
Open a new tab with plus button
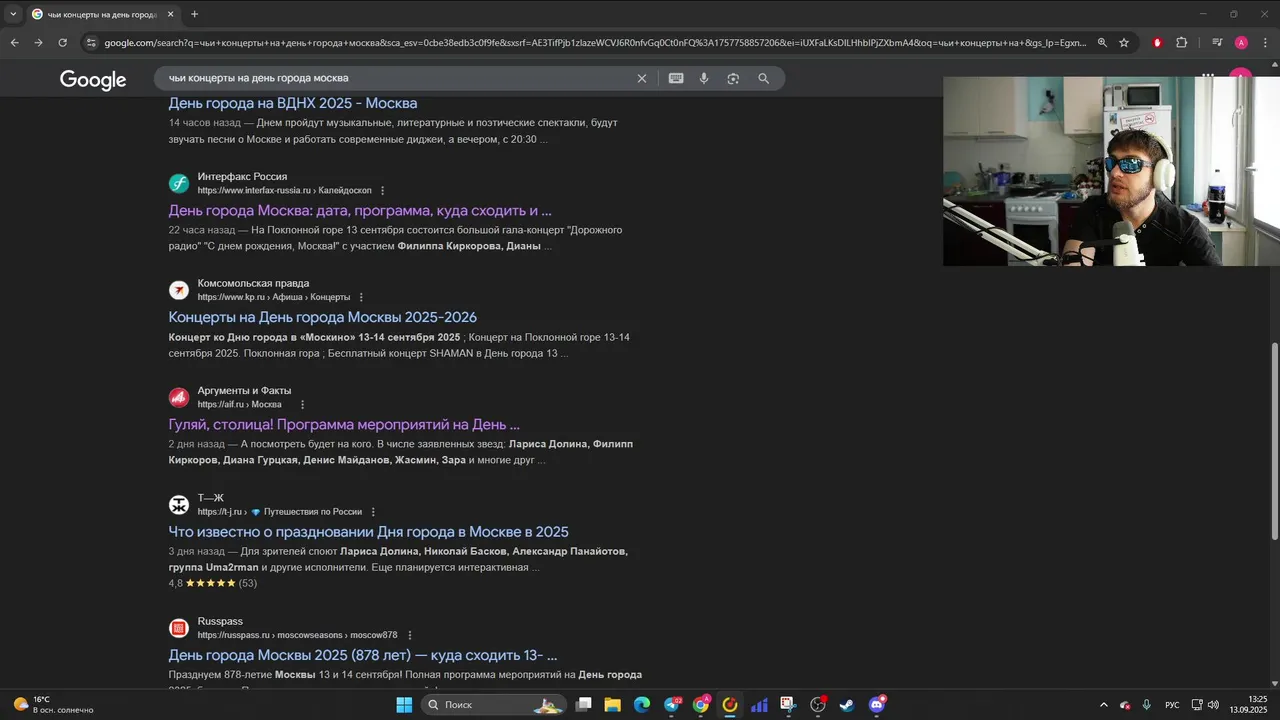194,14
